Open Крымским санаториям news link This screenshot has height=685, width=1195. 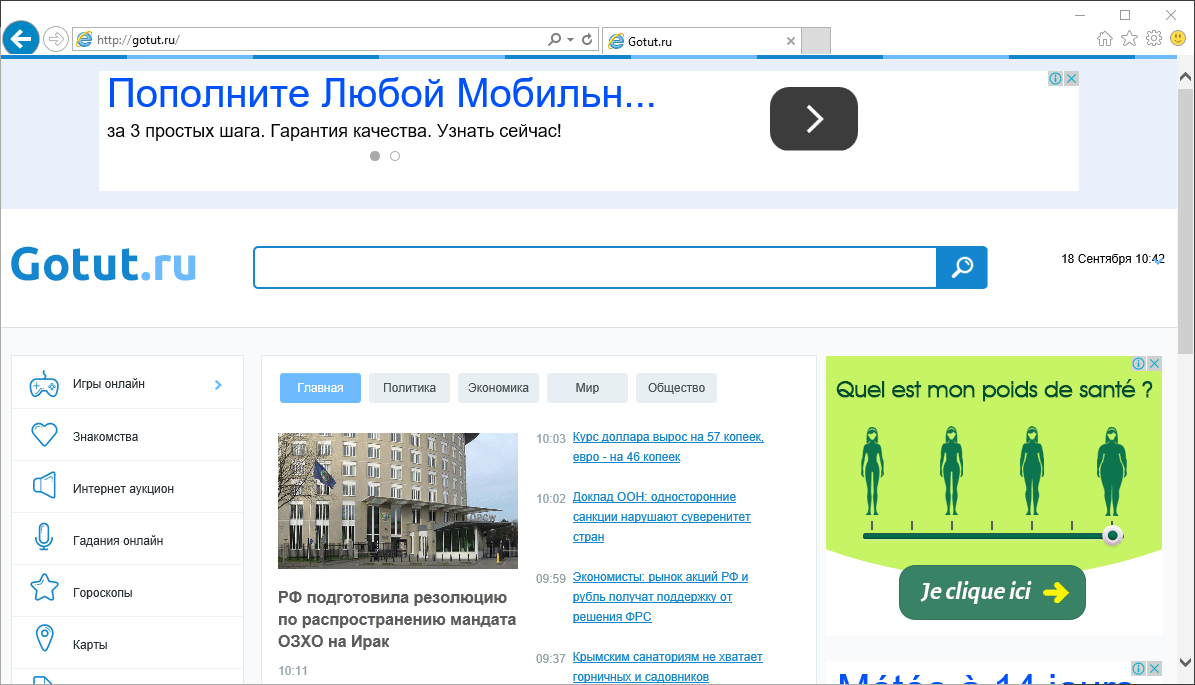coord(668,667)
